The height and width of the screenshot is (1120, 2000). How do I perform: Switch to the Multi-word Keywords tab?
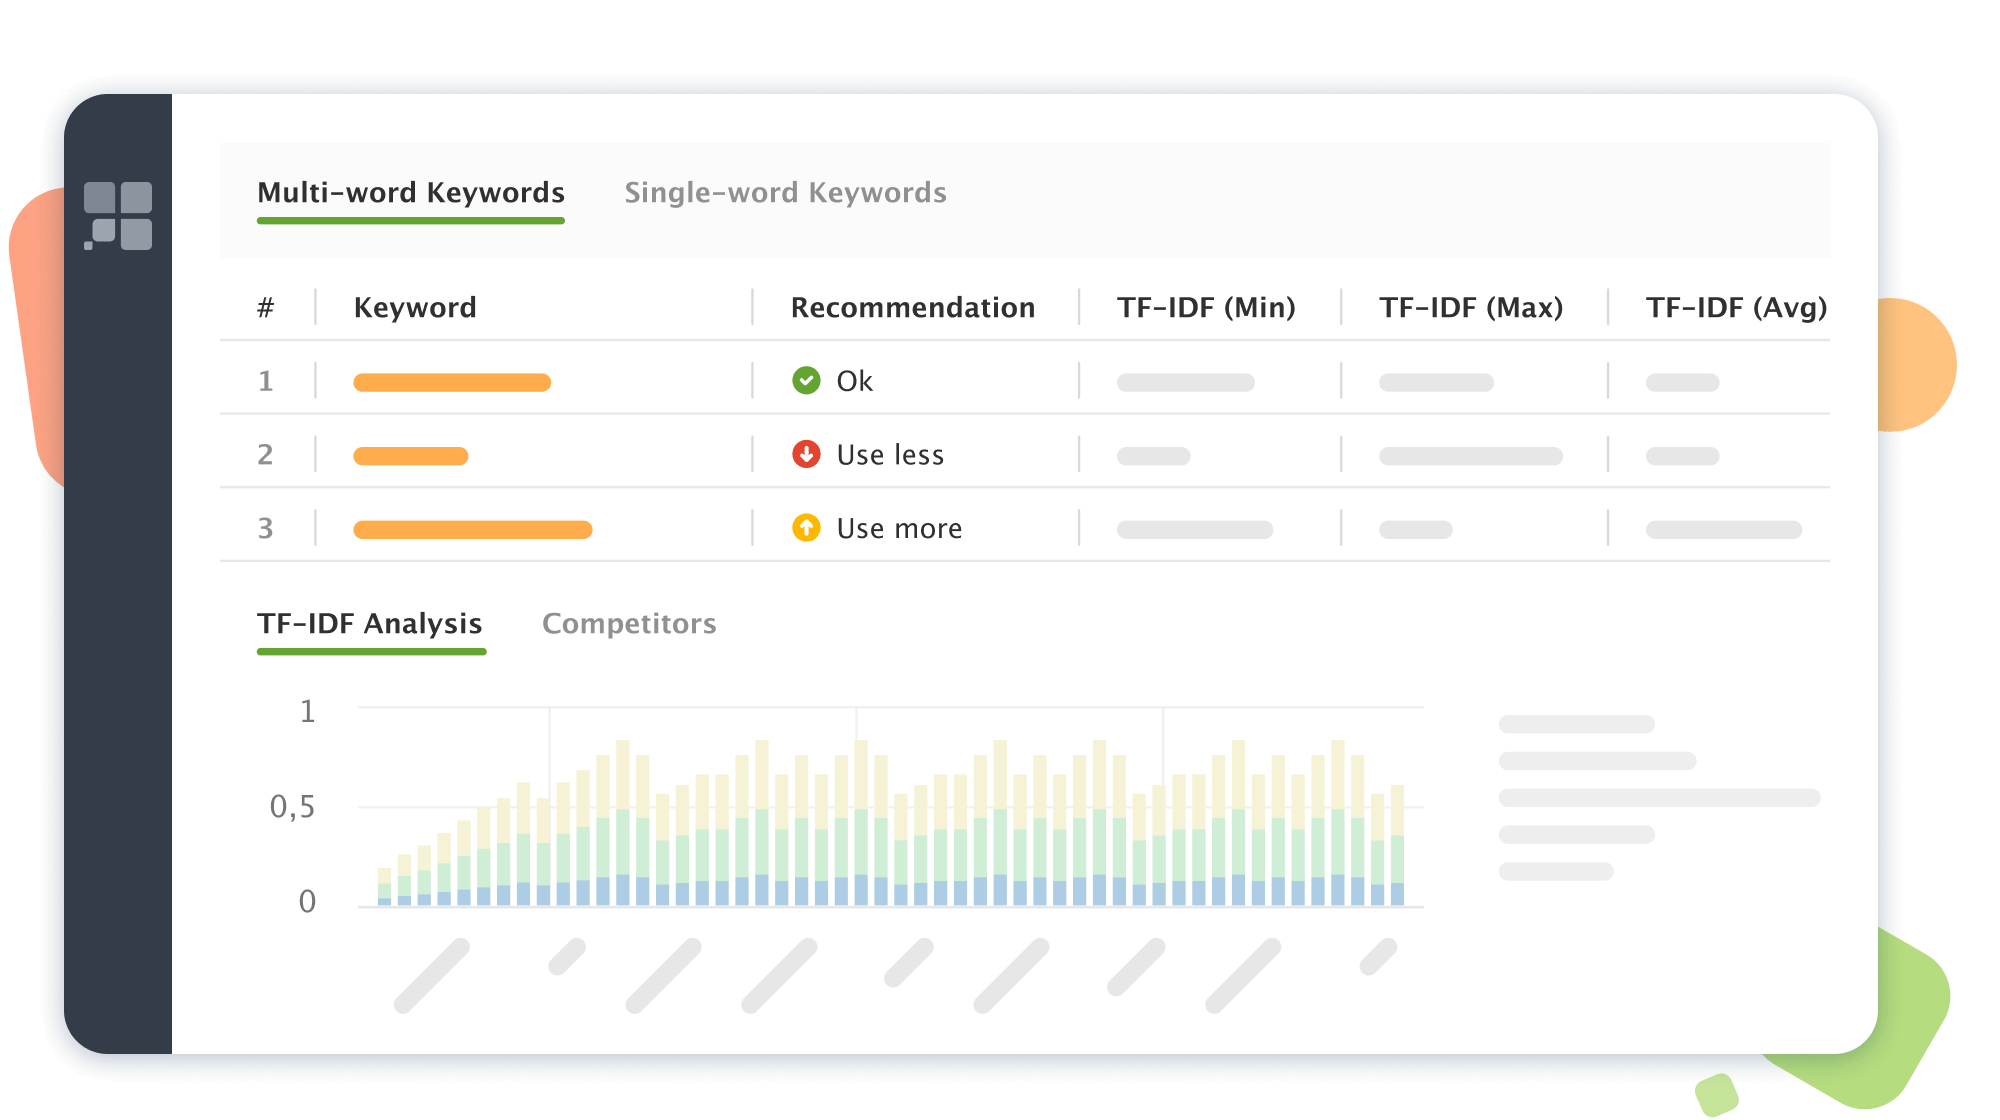pyautogui.click(x=411, y=192)
